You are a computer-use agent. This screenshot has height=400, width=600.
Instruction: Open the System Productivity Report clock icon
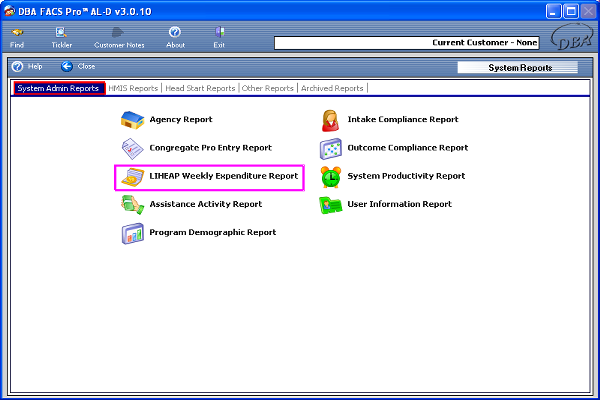click(331, 177)
